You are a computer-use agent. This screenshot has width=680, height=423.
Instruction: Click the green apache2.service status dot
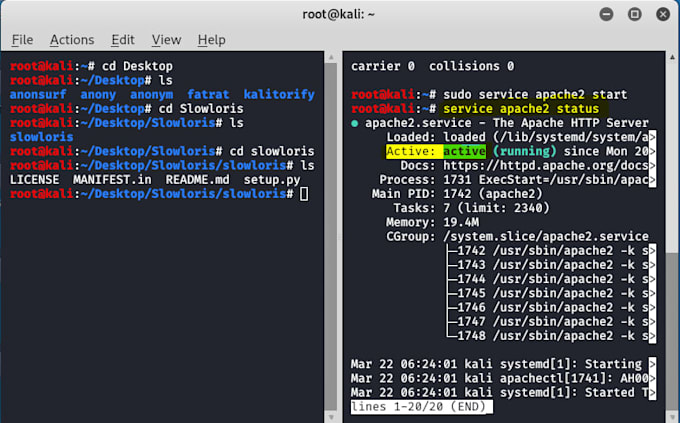354,124
